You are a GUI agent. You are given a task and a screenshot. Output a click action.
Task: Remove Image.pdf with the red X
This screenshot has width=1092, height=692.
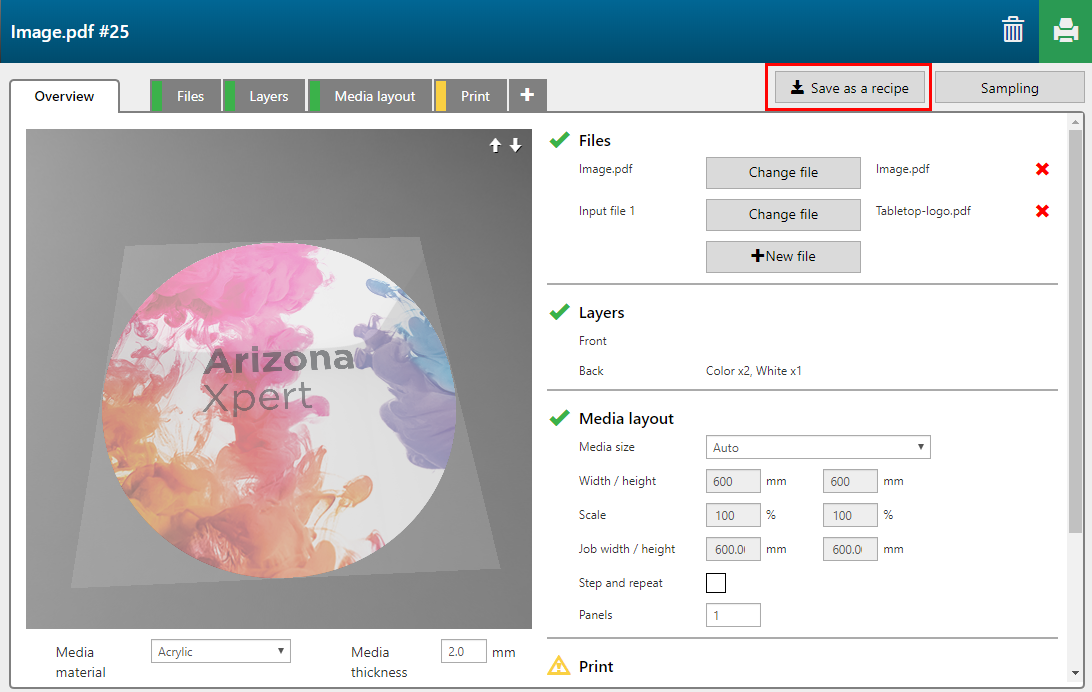tap(1042, 169)
